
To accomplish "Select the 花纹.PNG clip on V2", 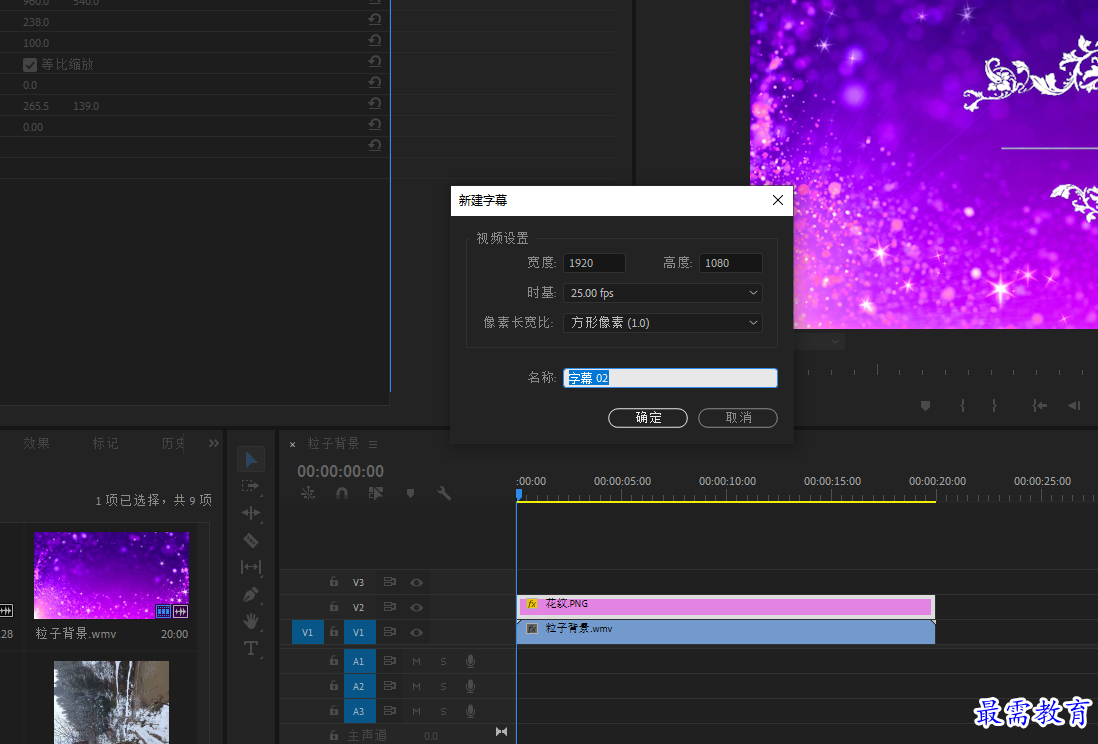I will (725, 606).
